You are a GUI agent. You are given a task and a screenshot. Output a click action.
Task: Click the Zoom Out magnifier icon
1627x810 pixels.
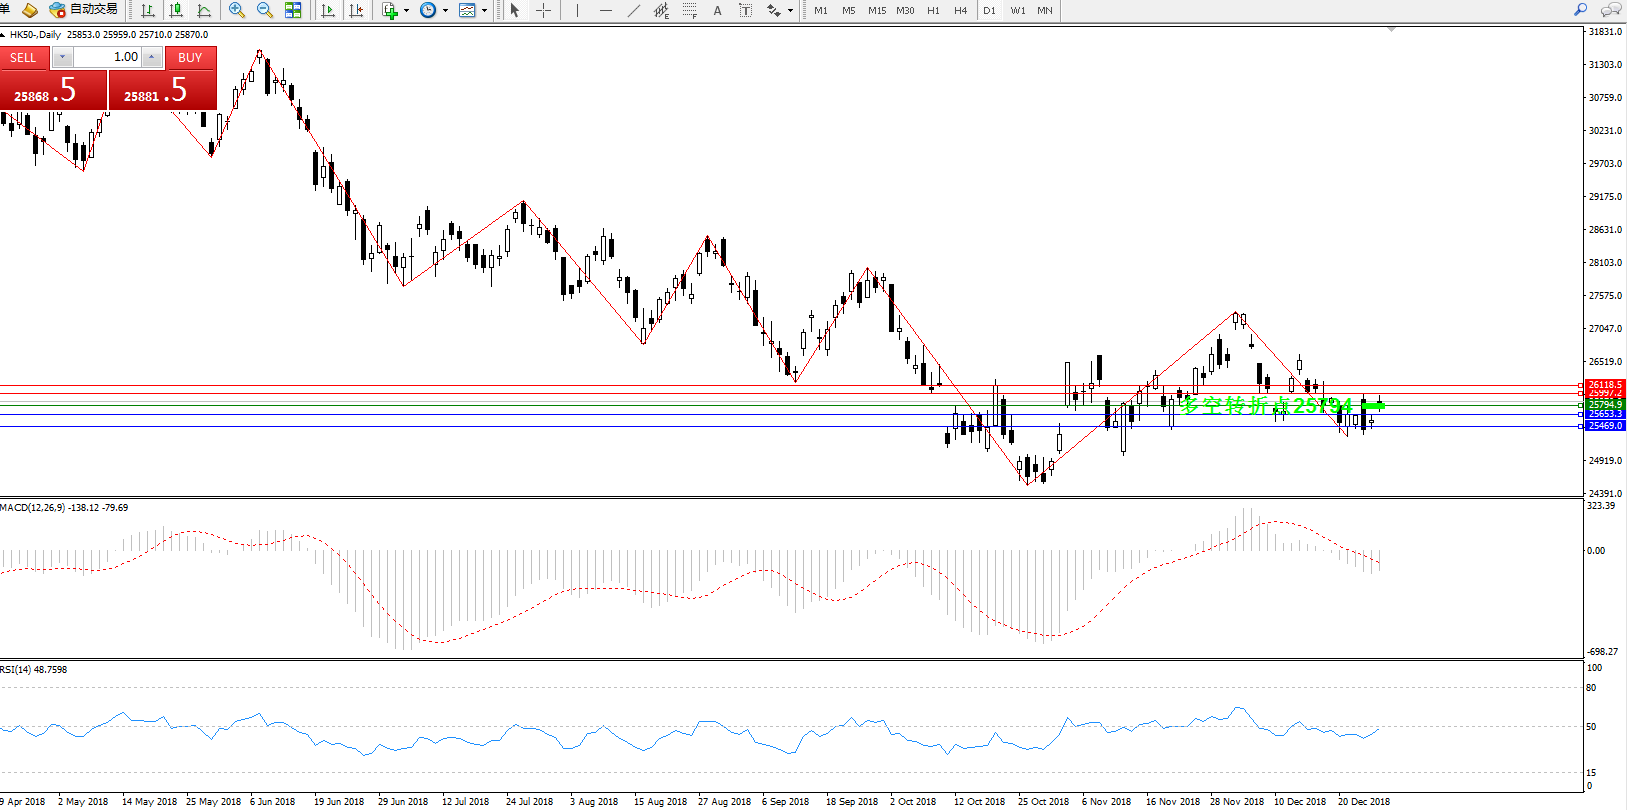click(x=265, y=10)
